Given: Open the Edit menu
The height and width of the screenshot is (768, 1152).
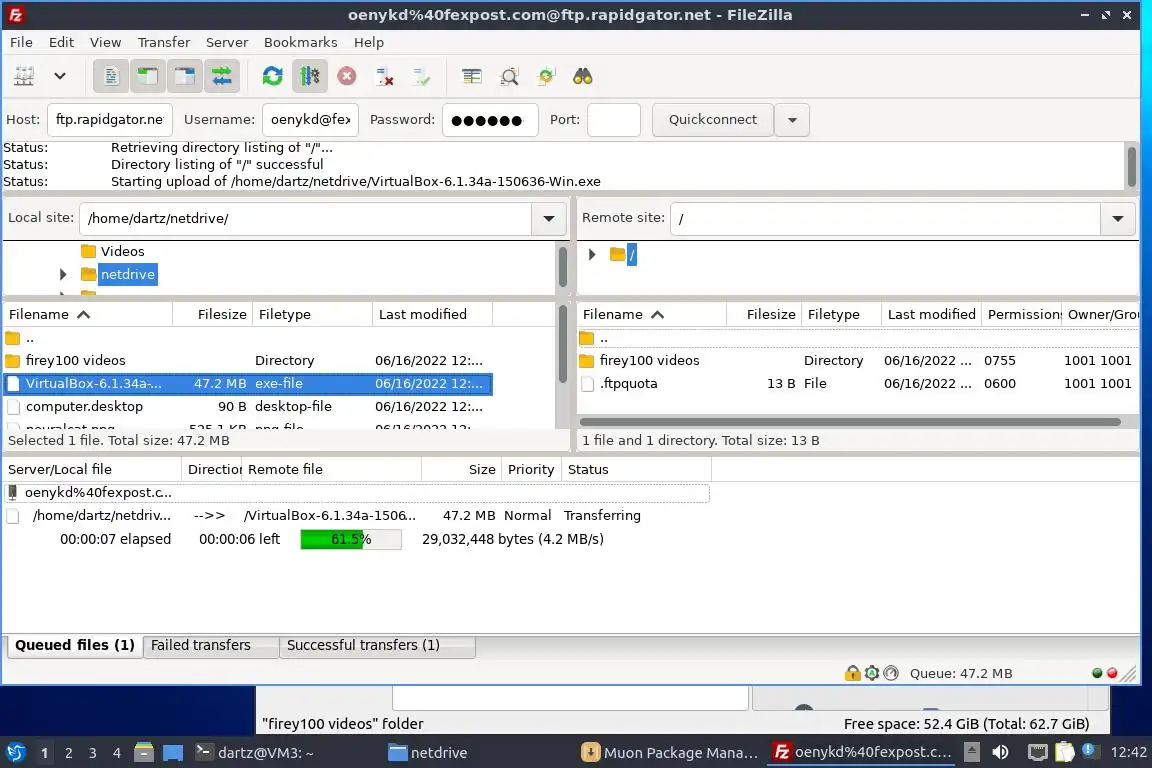Looking at the screenshot, I should (x=61, y=42).
